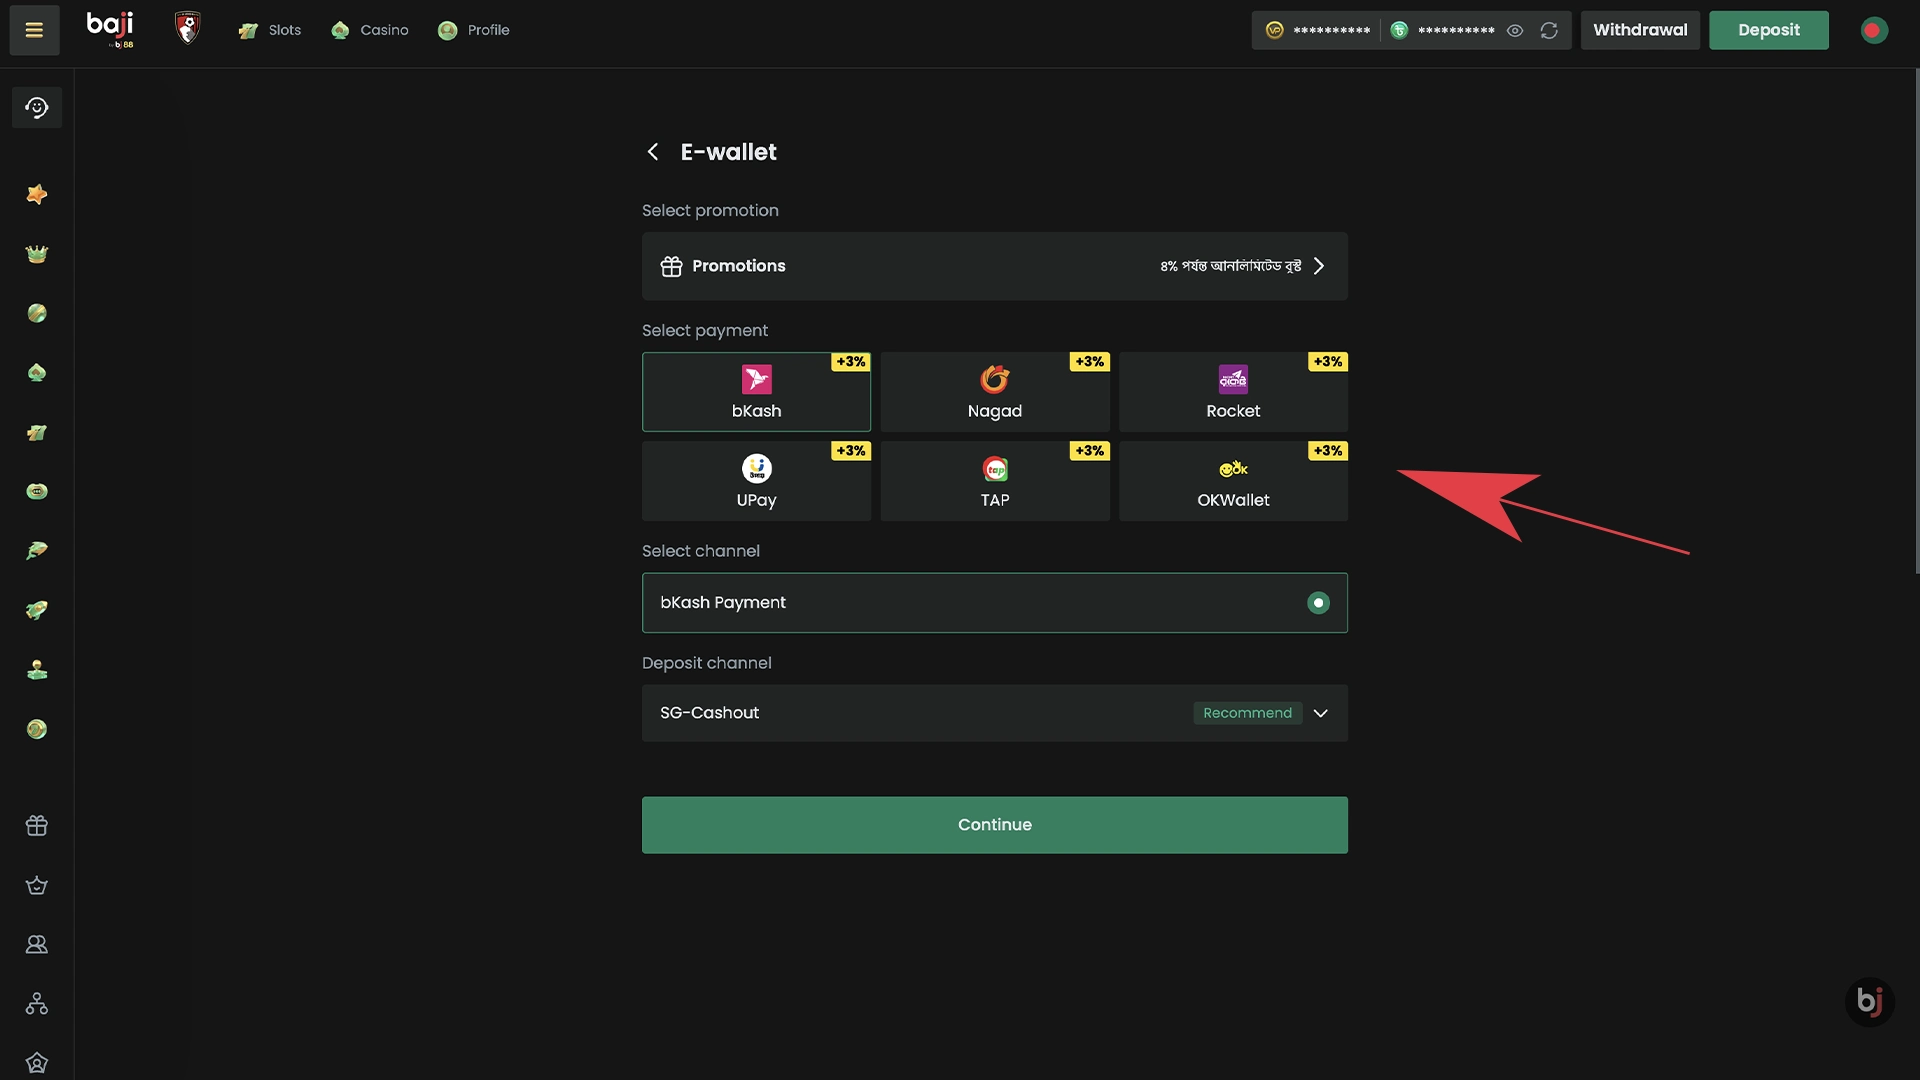The image size is (1920, 1080).
Task: Click the Promotions row
Action: pyautogui.click(x=995, y=266)
